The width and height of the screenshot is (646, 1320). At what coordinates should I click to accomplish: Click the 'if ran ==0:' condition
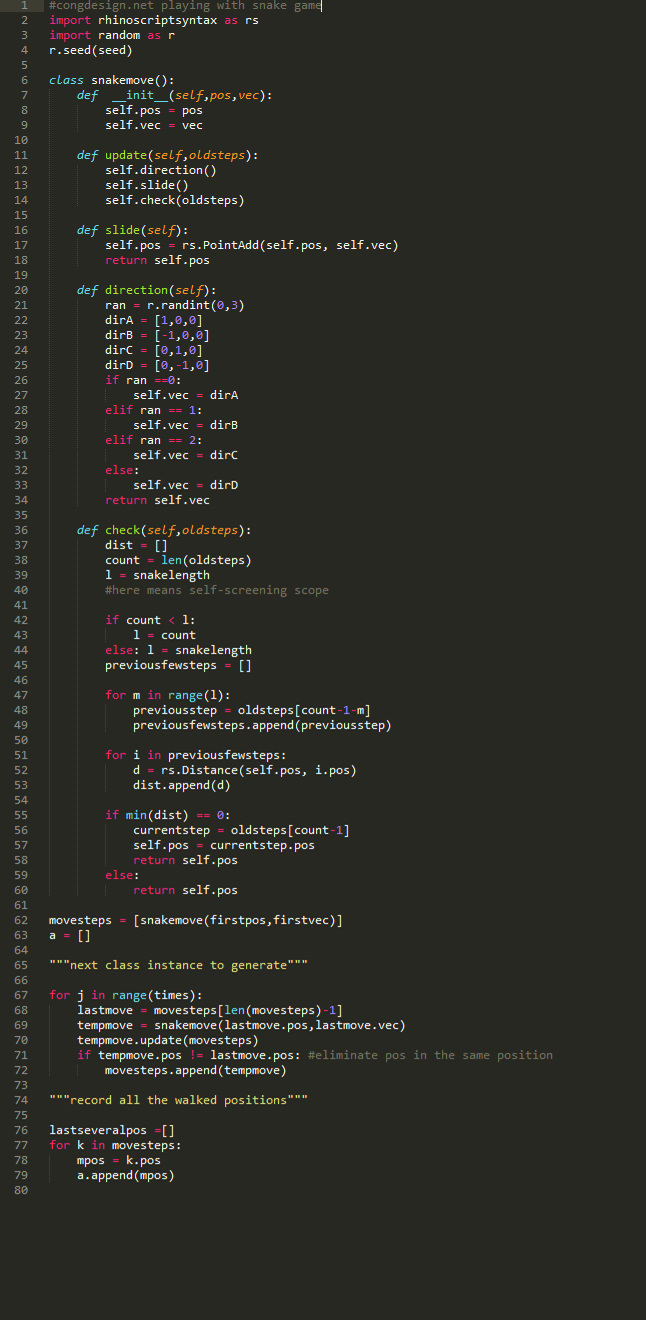pyautogui.click(x=143, y=380)
